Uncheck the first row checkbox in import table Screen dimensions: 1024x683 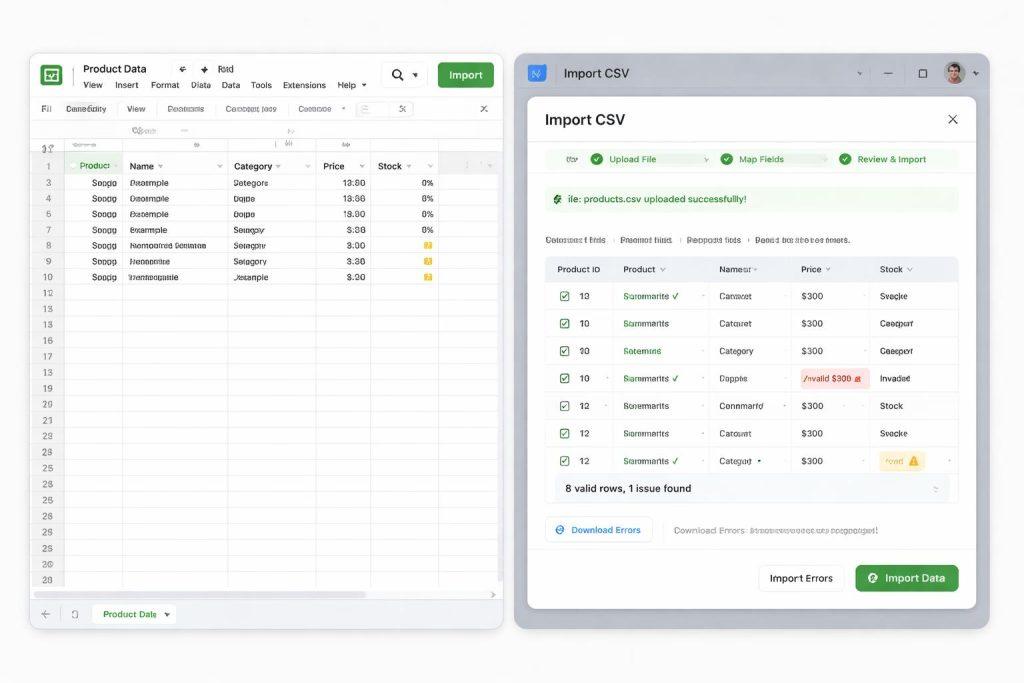564,297
